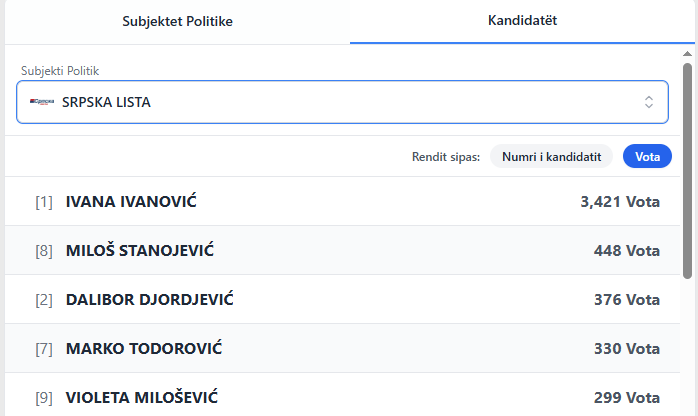Screen dimensions: 698x416
Task: Sort candidates by Numri i kandidatit
Action: 551,157
